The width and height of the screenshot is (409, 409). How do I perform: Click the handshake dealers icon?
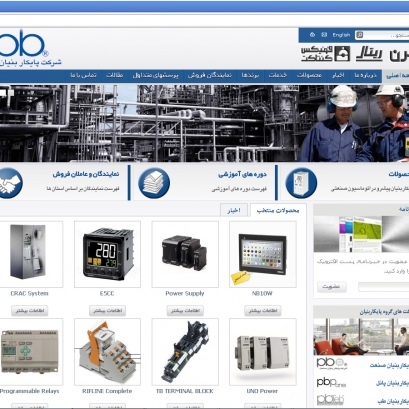pos(9,183)
